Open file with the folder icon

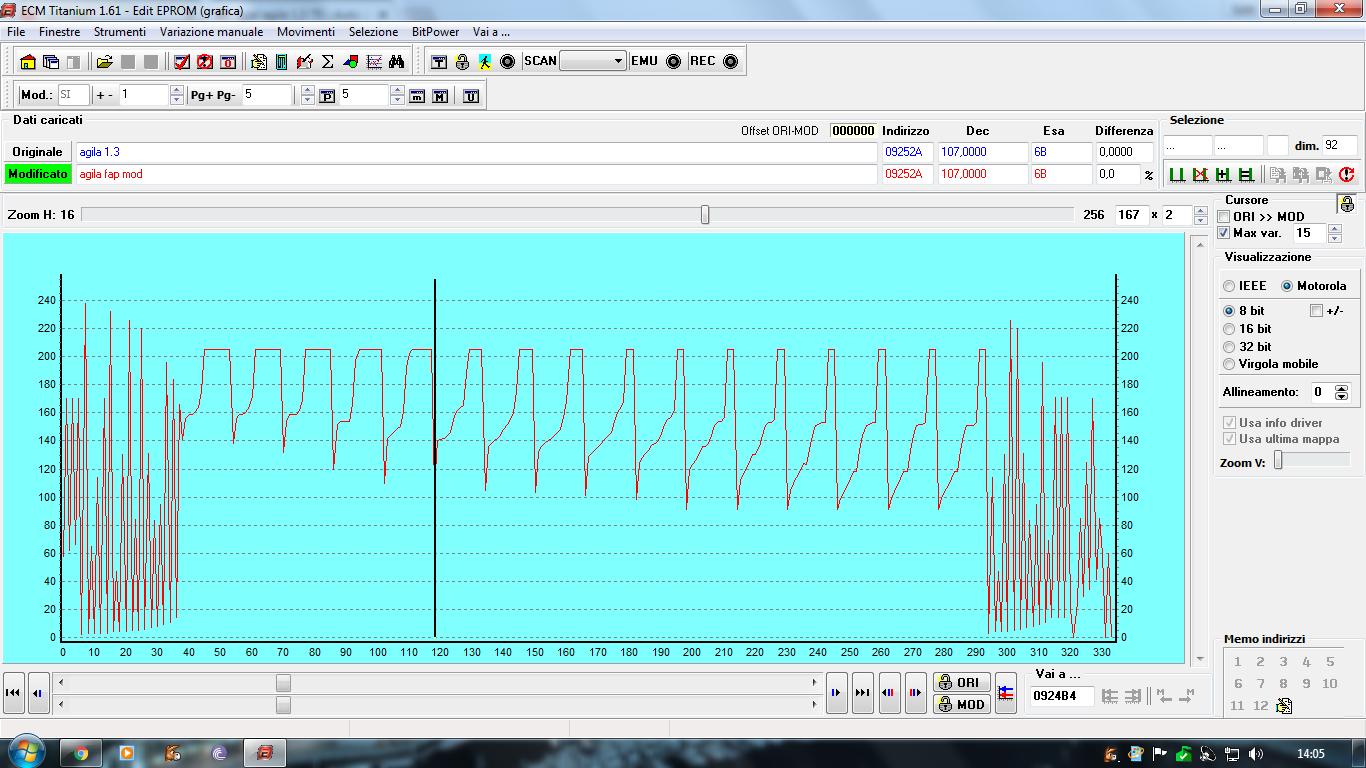pyautogui.click(x=105, y=62)
